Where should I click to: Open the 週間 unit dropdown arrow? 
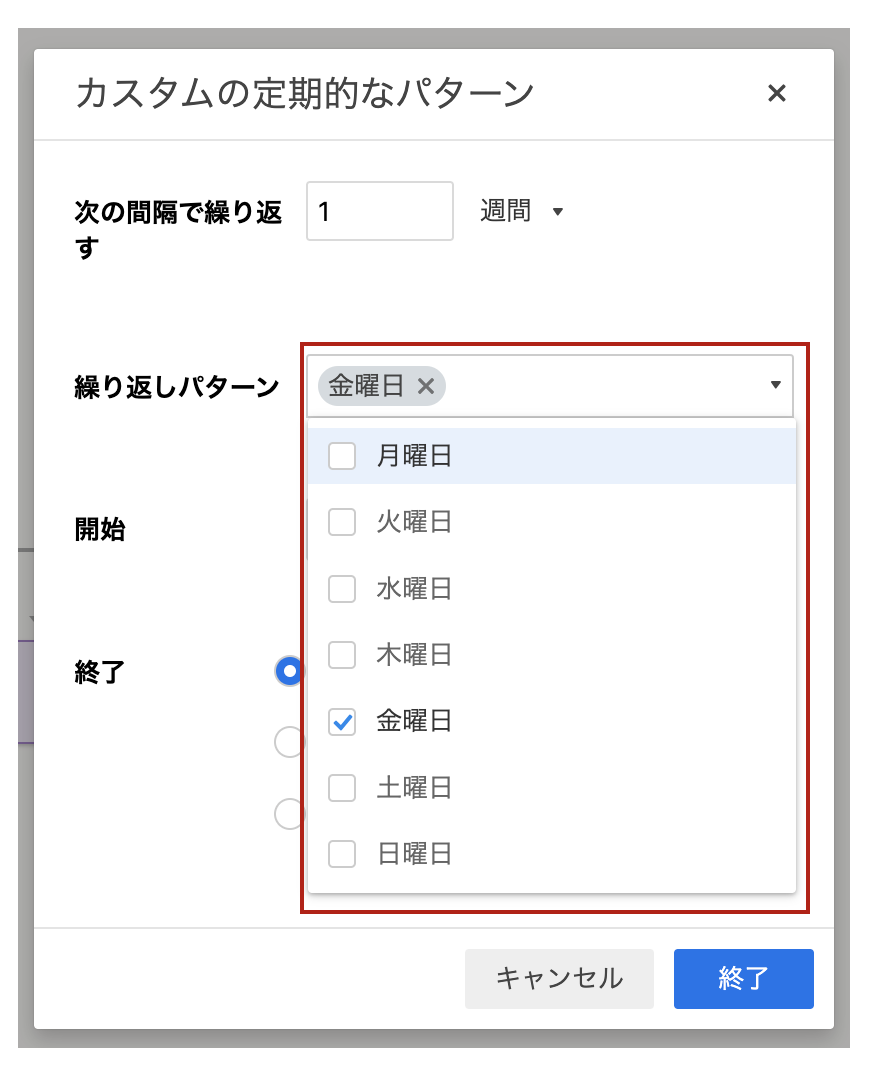coord(557,212)
